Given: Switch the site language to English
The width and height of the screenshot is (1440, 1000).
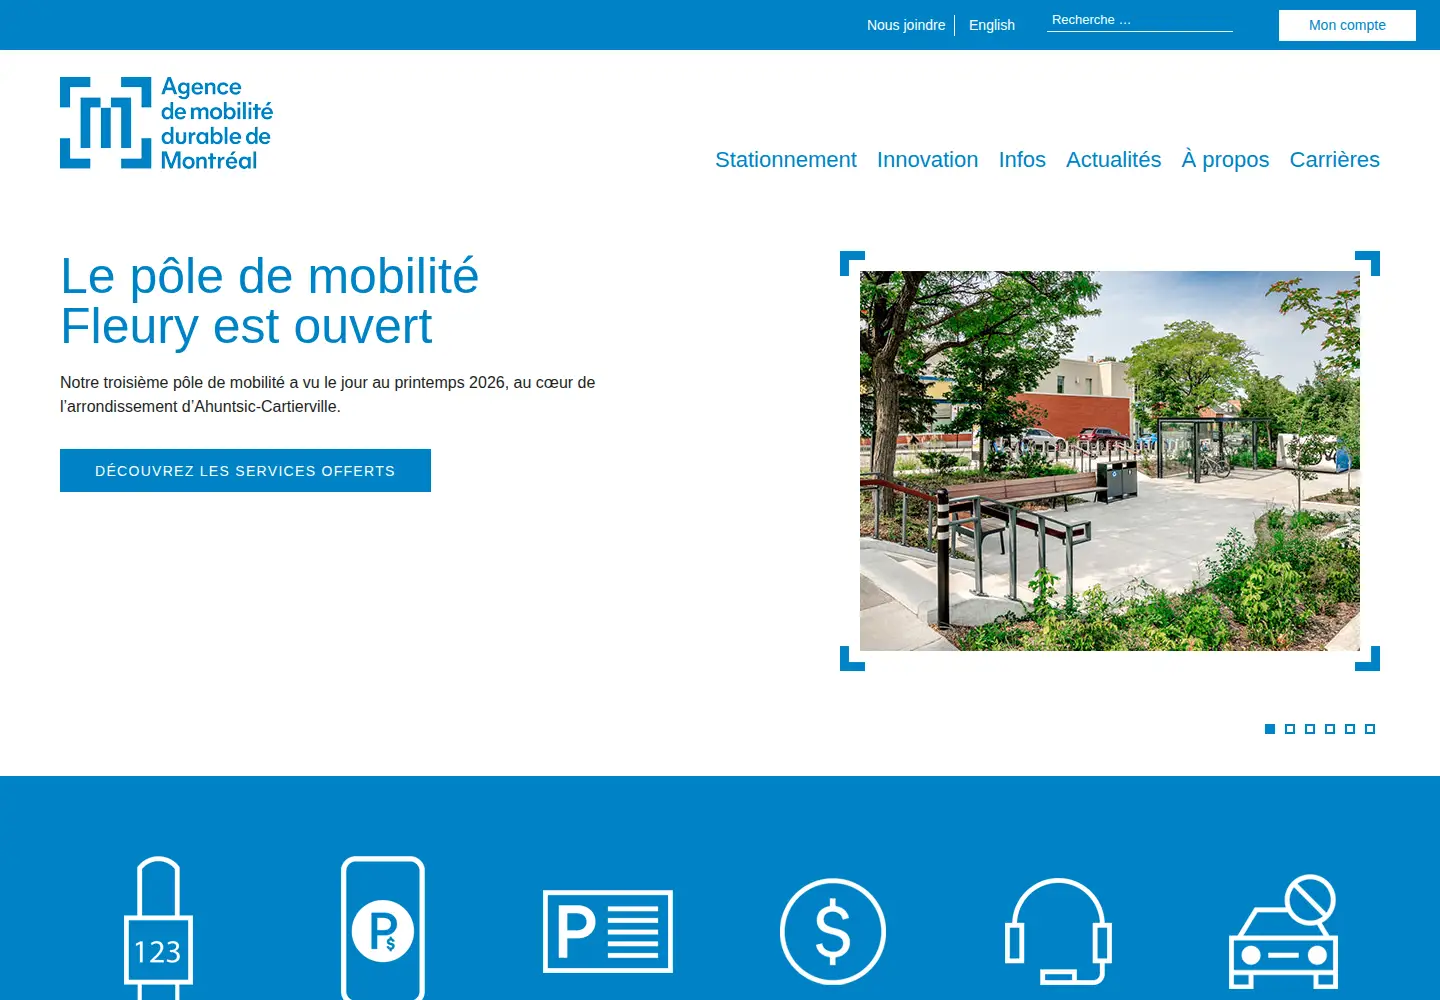Looking at the screenshot, I should [x=992, y=25].
